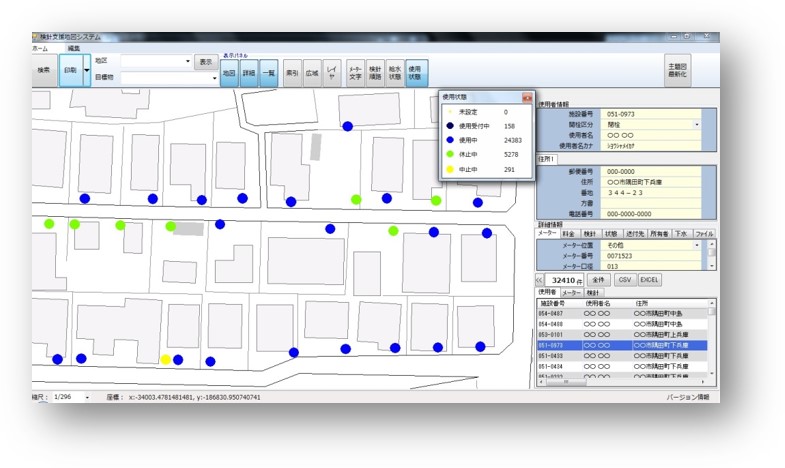Export the list with the EXCEL button
The image size is (785, 468).
click(649, 280)
